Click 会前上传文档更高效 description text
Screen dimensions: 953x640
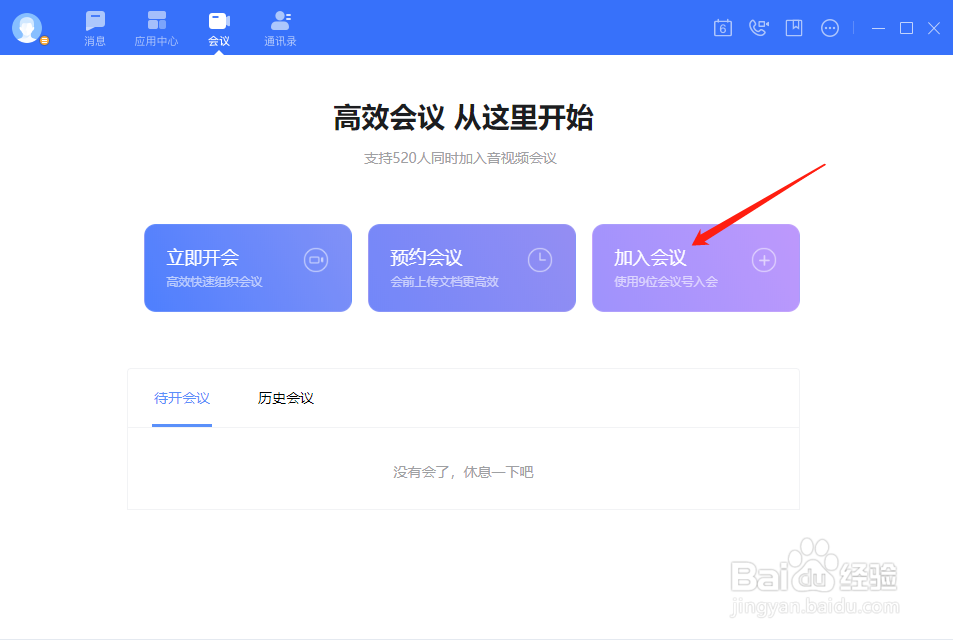(444, 282)
